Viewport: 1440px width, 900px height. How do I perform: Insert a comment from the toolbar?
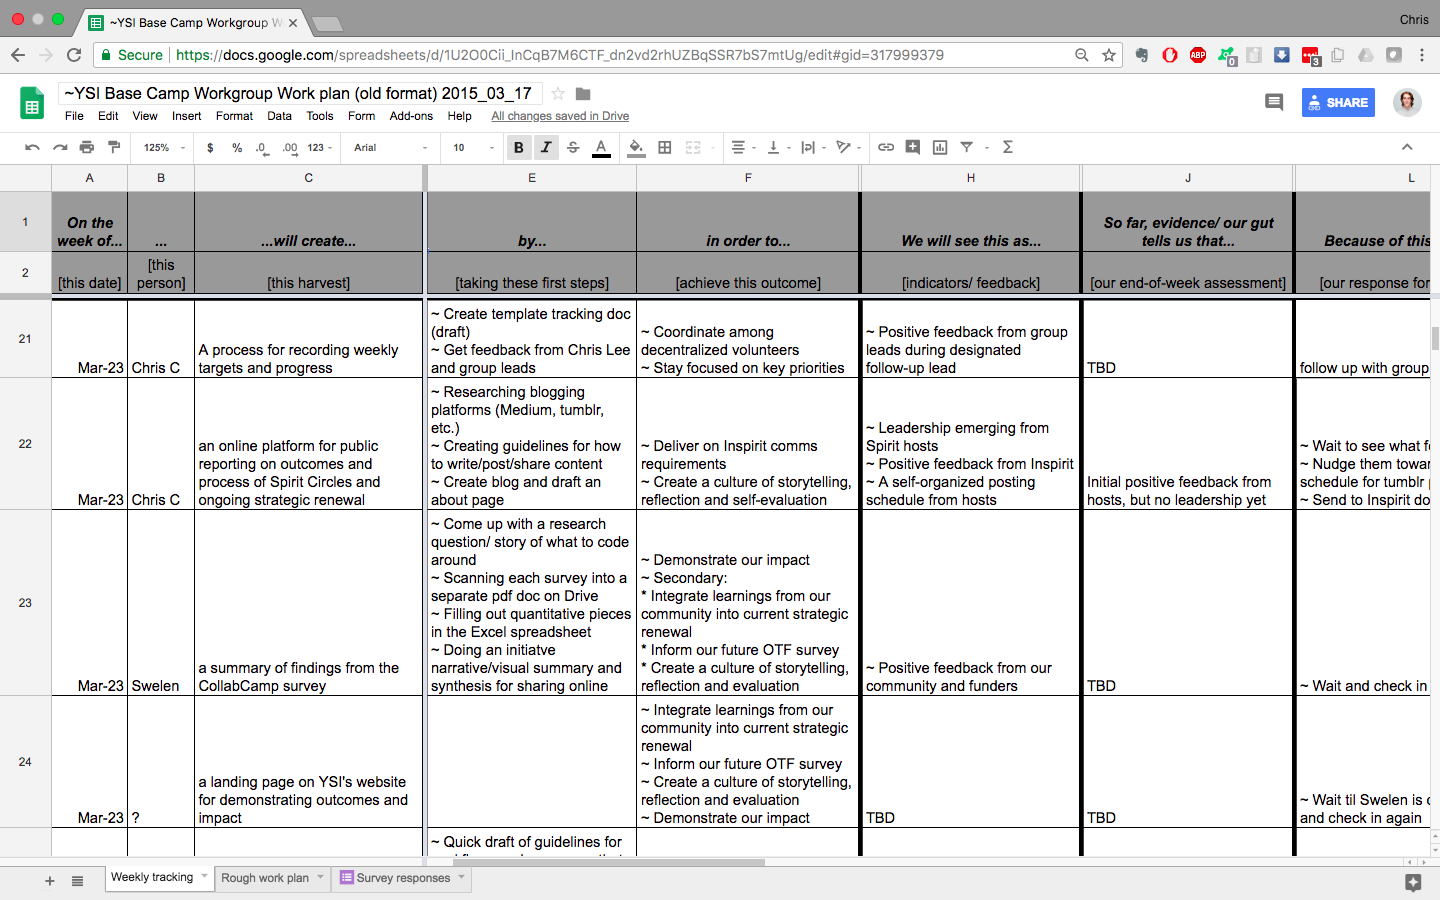(x=913, y=147)
